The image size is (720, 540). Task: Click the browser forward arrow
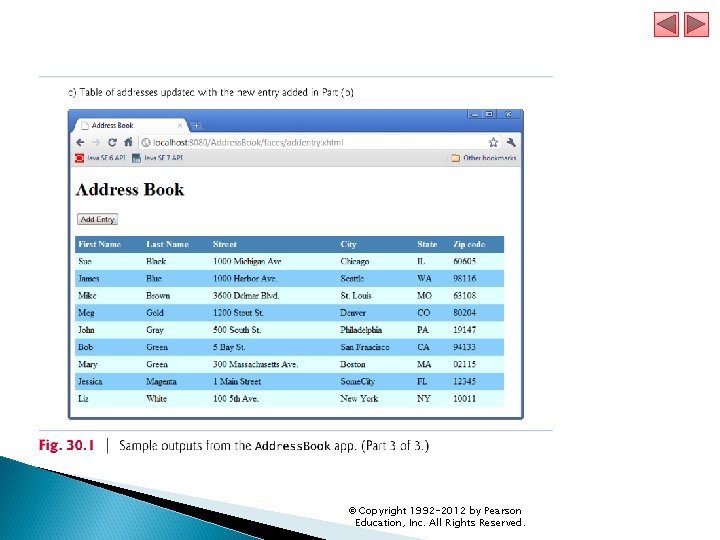coord(96,142)
